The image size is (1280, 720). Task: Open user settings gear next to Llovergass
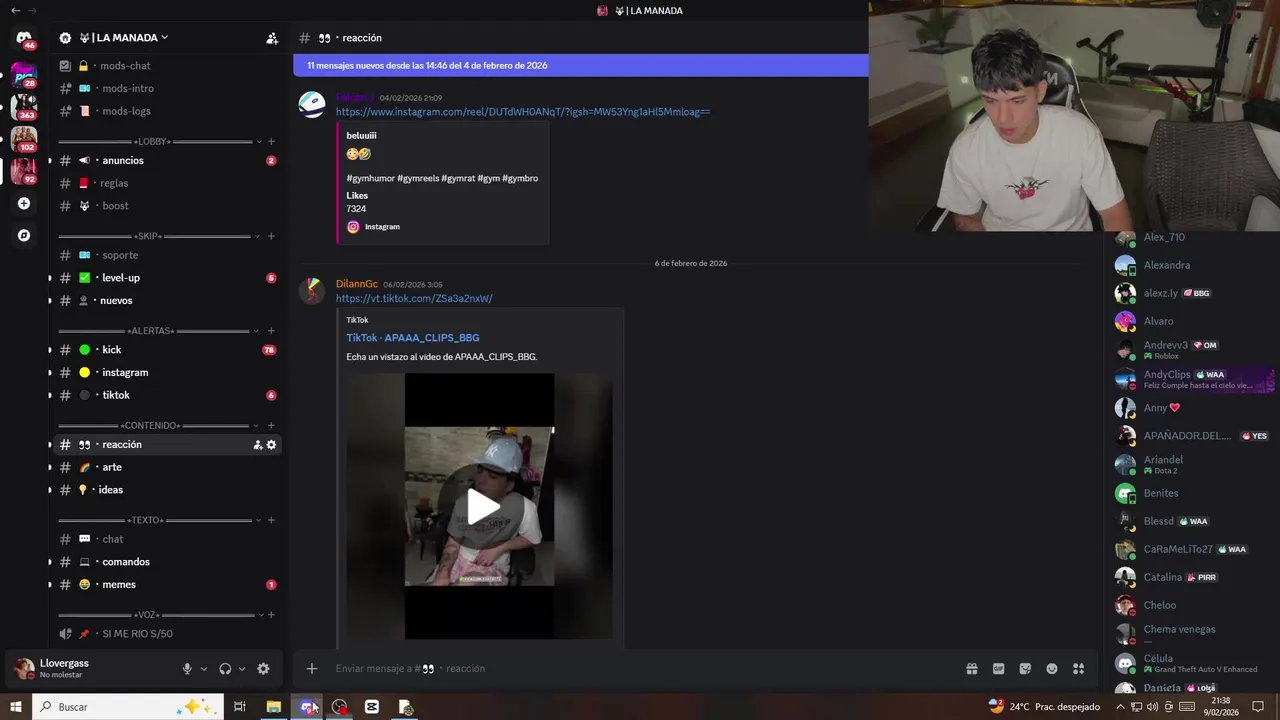[x=263, y=669]
